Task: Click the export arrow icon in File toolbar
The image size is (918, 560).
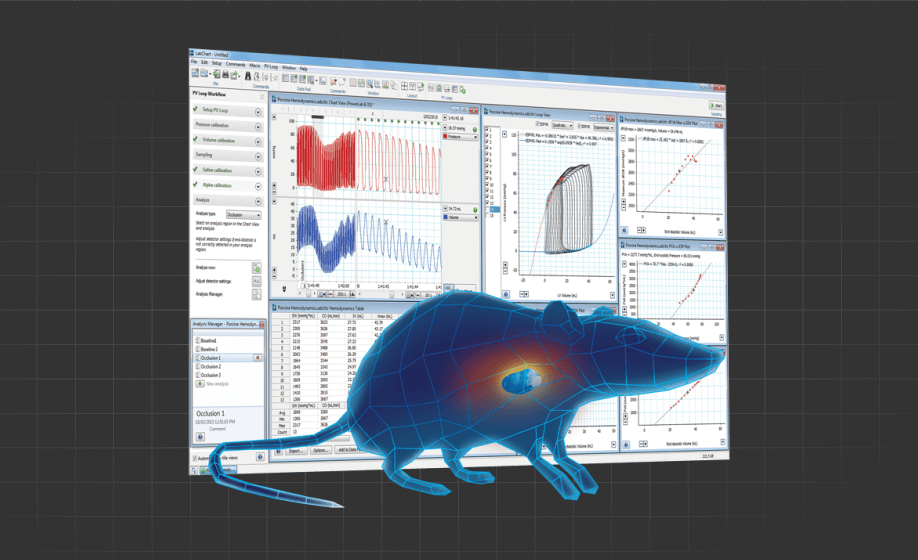Action: [x=234, y=75]
